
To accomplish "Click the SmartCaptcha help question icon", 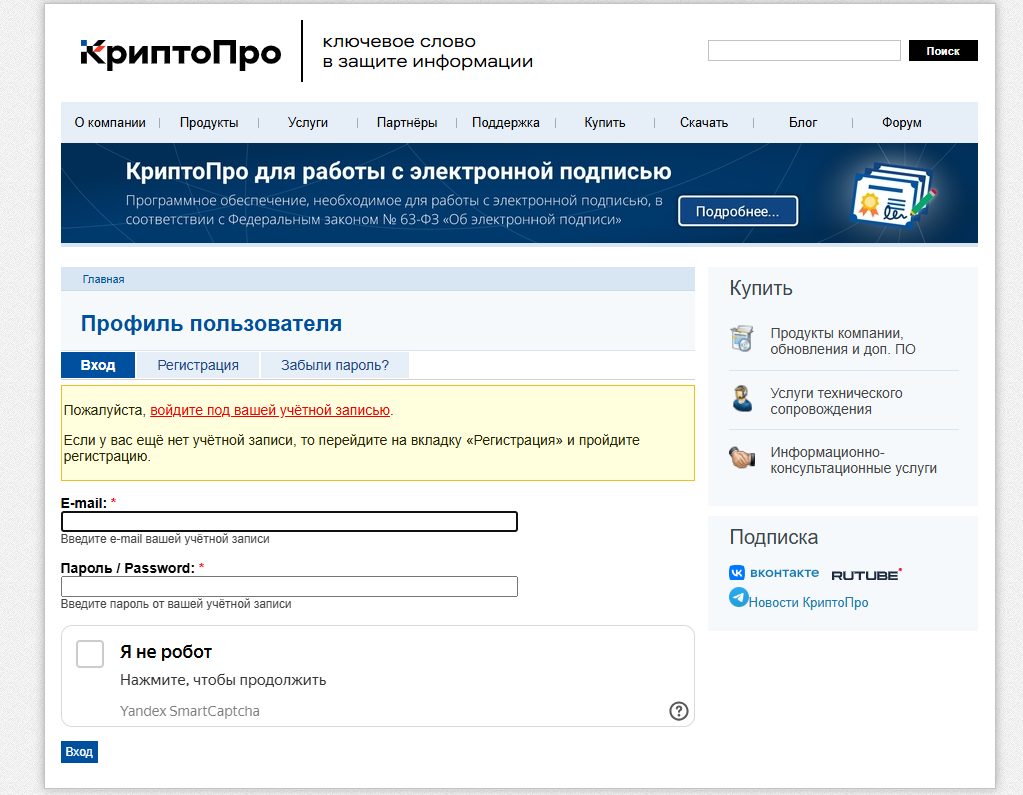I will click(x=679, y=711).
